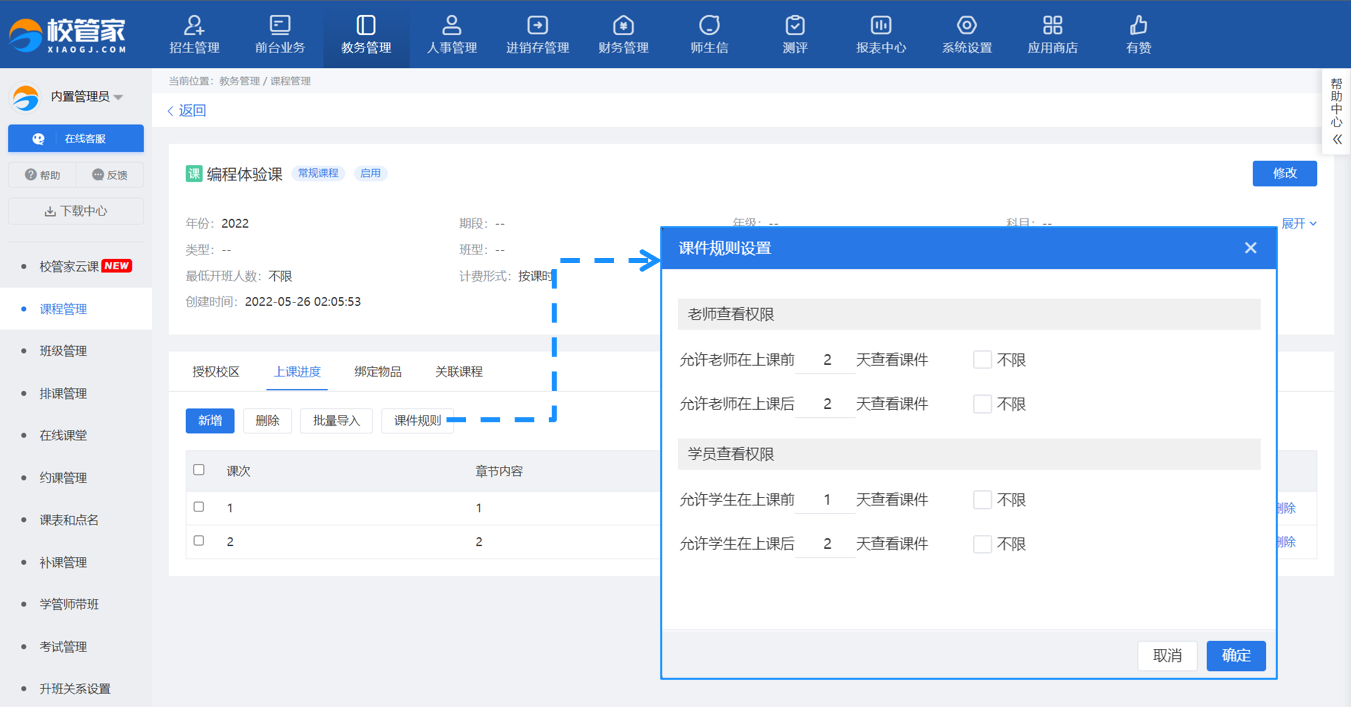Expand course details with 展开
Screen dimensions: 1351x707
coord(1299,223)
